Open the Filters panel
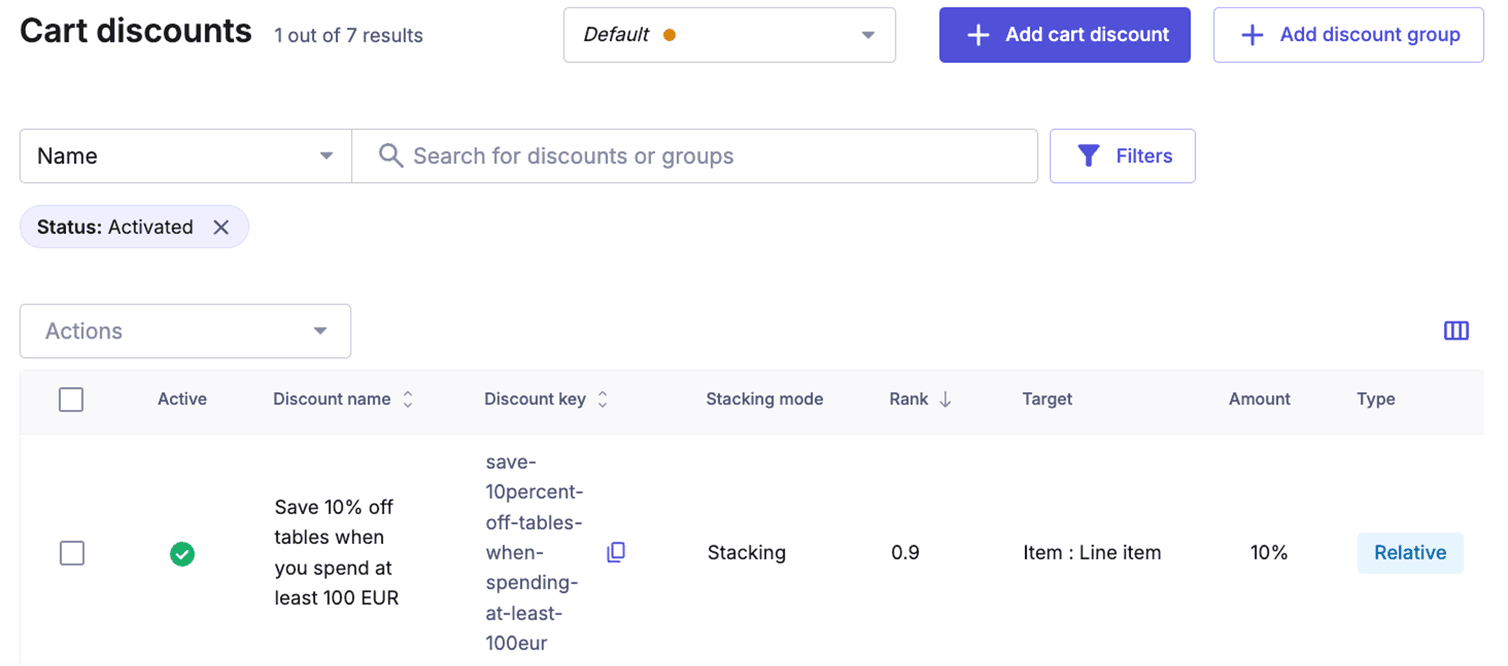 pos(1122,156)
